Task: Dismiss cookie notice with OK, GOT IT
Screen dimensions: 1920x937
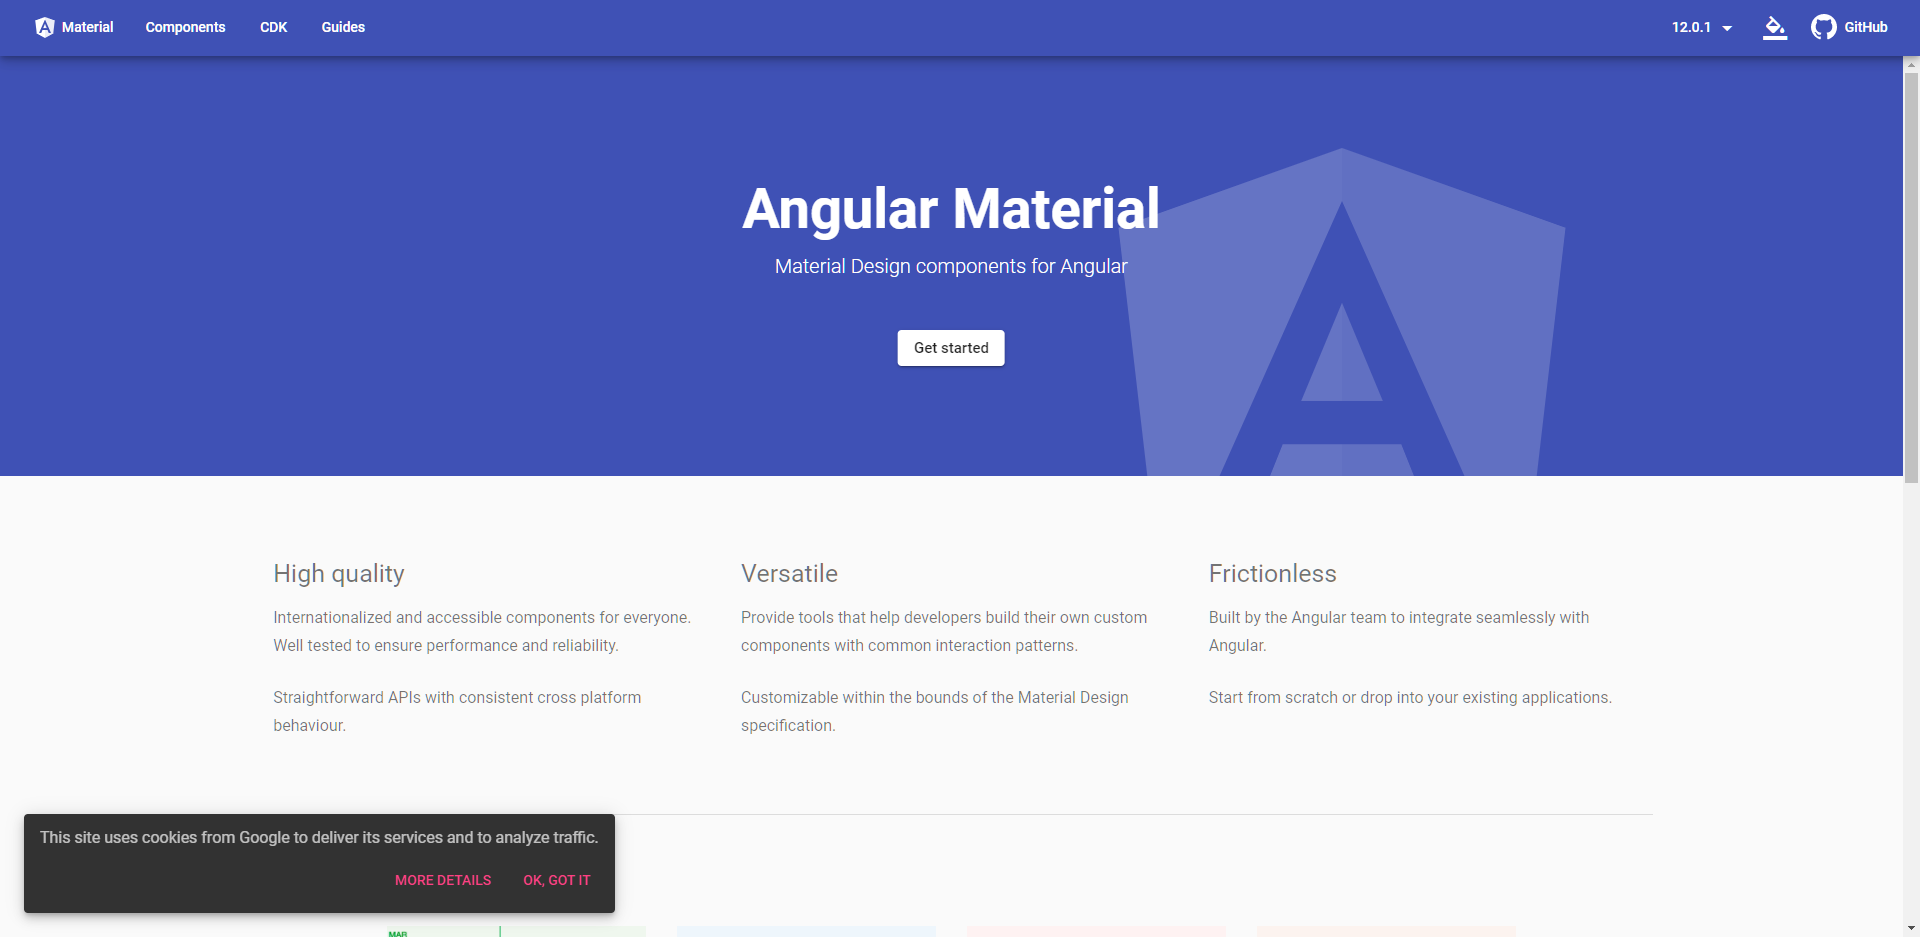Action: click(x=557, y=880)
